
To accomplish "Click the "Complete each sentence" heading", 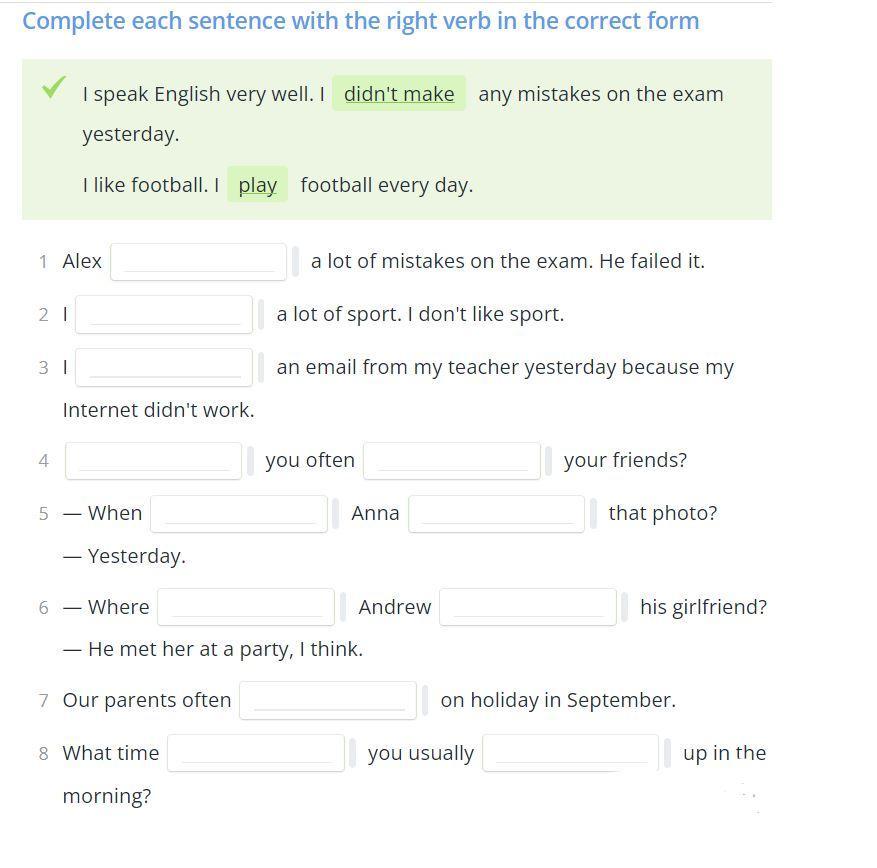I will (x=360, y=21).
